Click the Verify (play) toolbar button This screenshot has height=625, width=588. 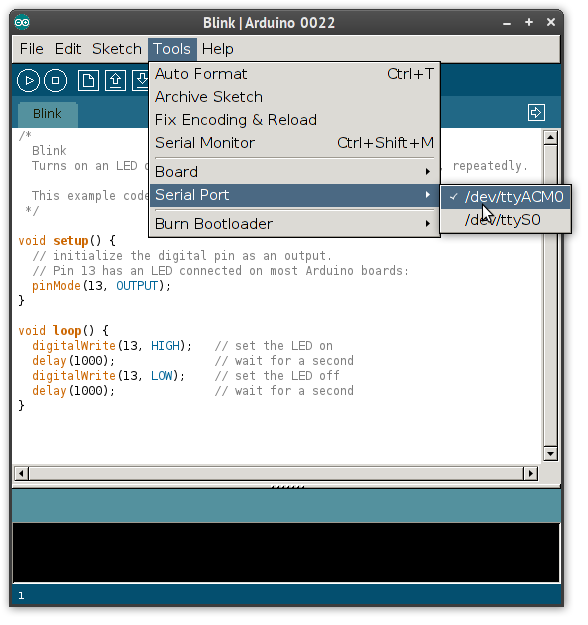(x=28, y=81)
